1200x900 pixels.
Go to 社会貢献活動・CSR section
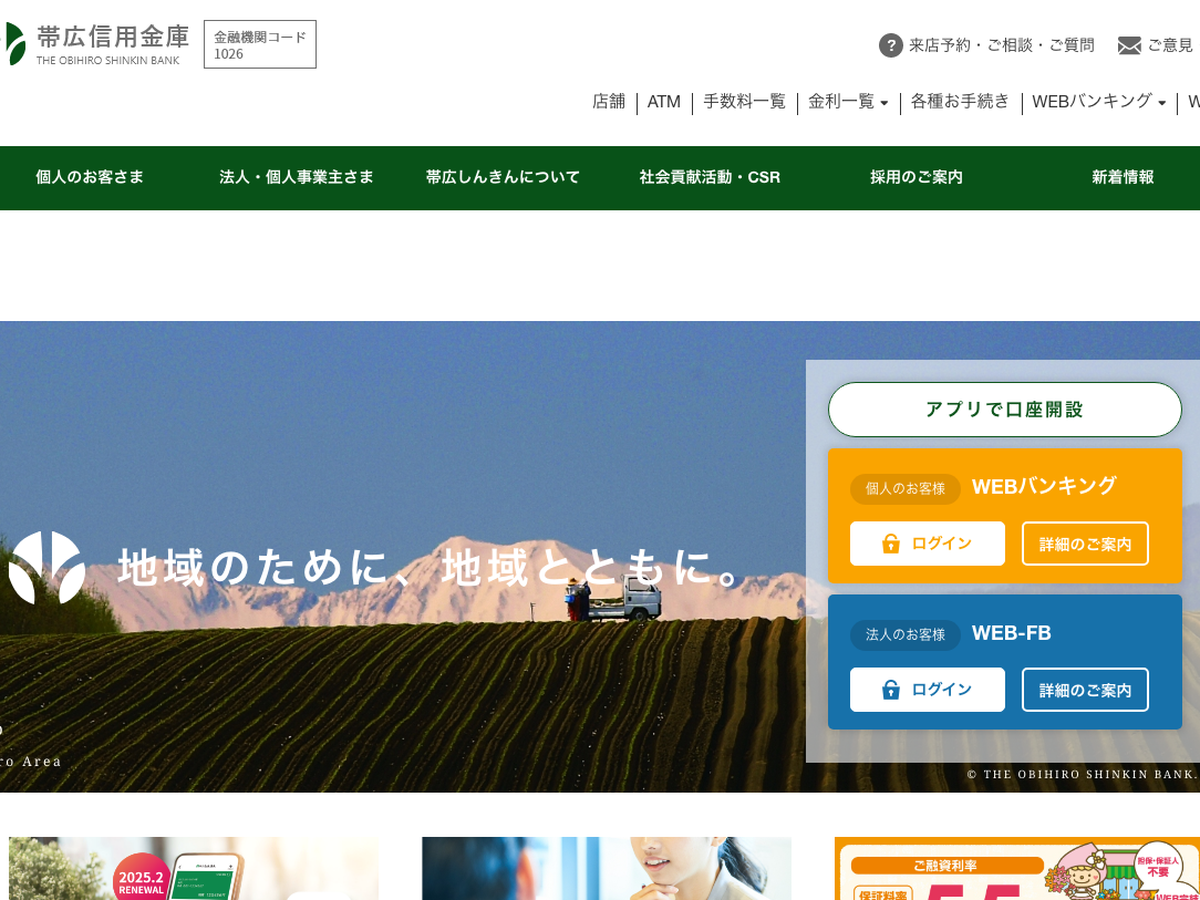click(710, 177)
